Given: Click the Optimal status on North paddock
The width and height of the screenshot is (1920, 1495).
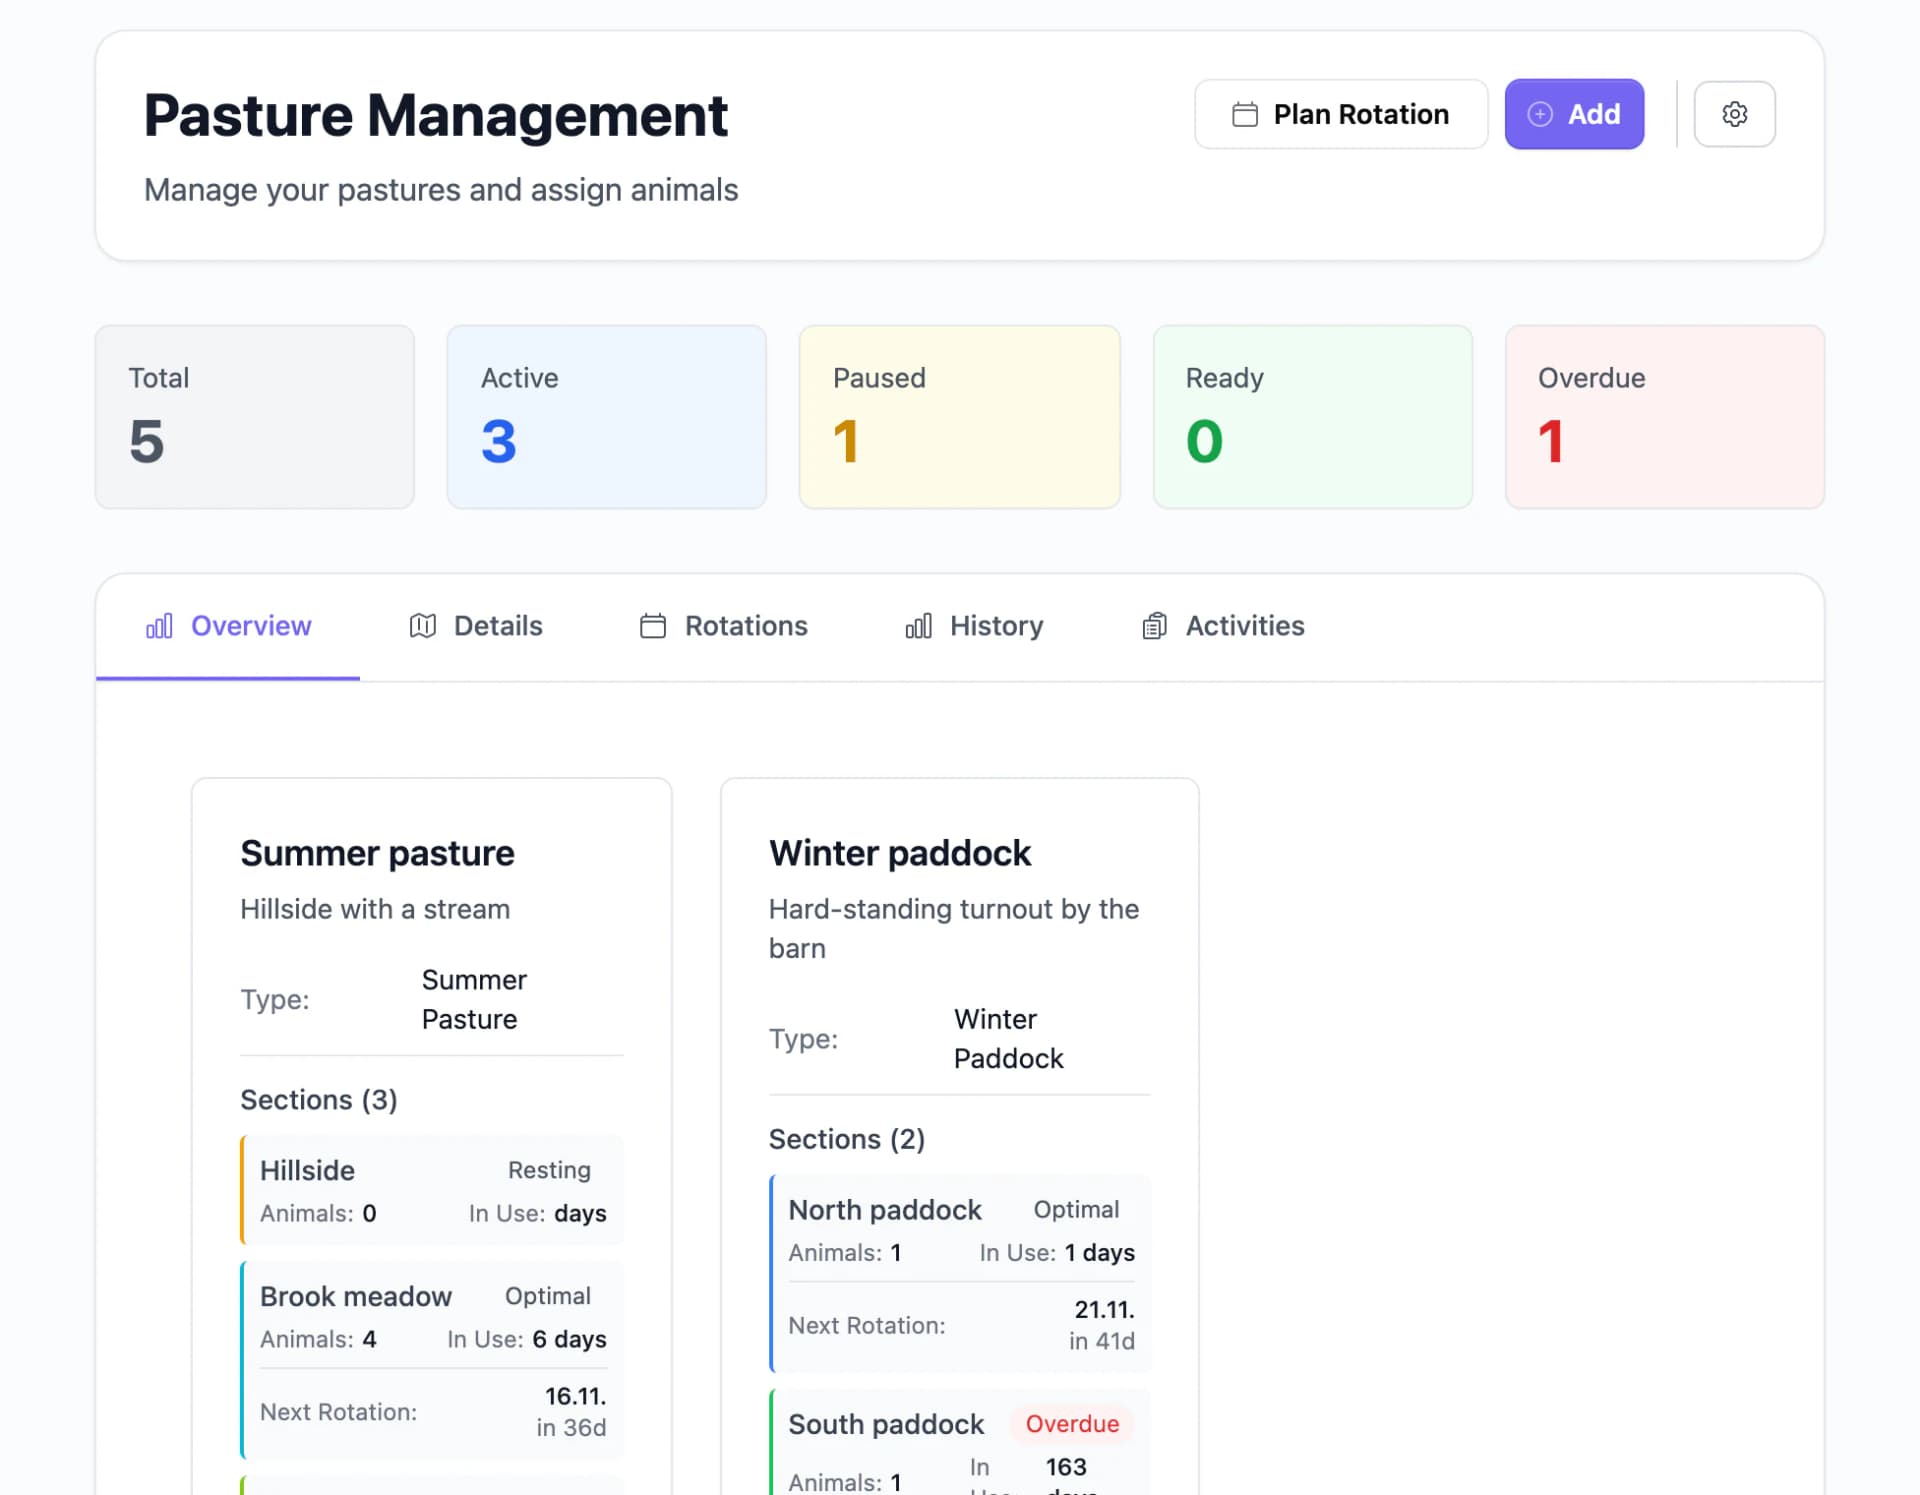Looking at the screenshot, I should coord(1076,1210).
